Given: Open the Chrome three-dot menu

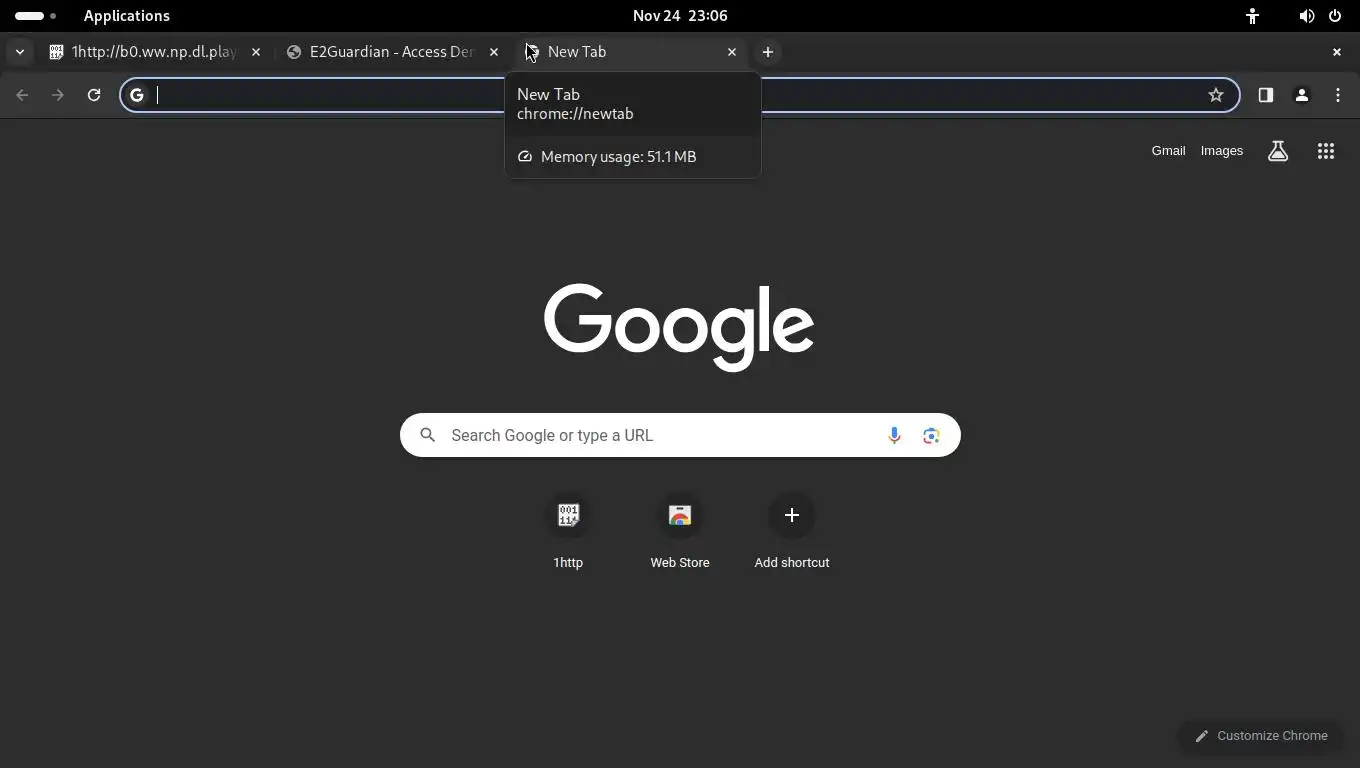Looking at the screenshot, I should point(1338,95).
